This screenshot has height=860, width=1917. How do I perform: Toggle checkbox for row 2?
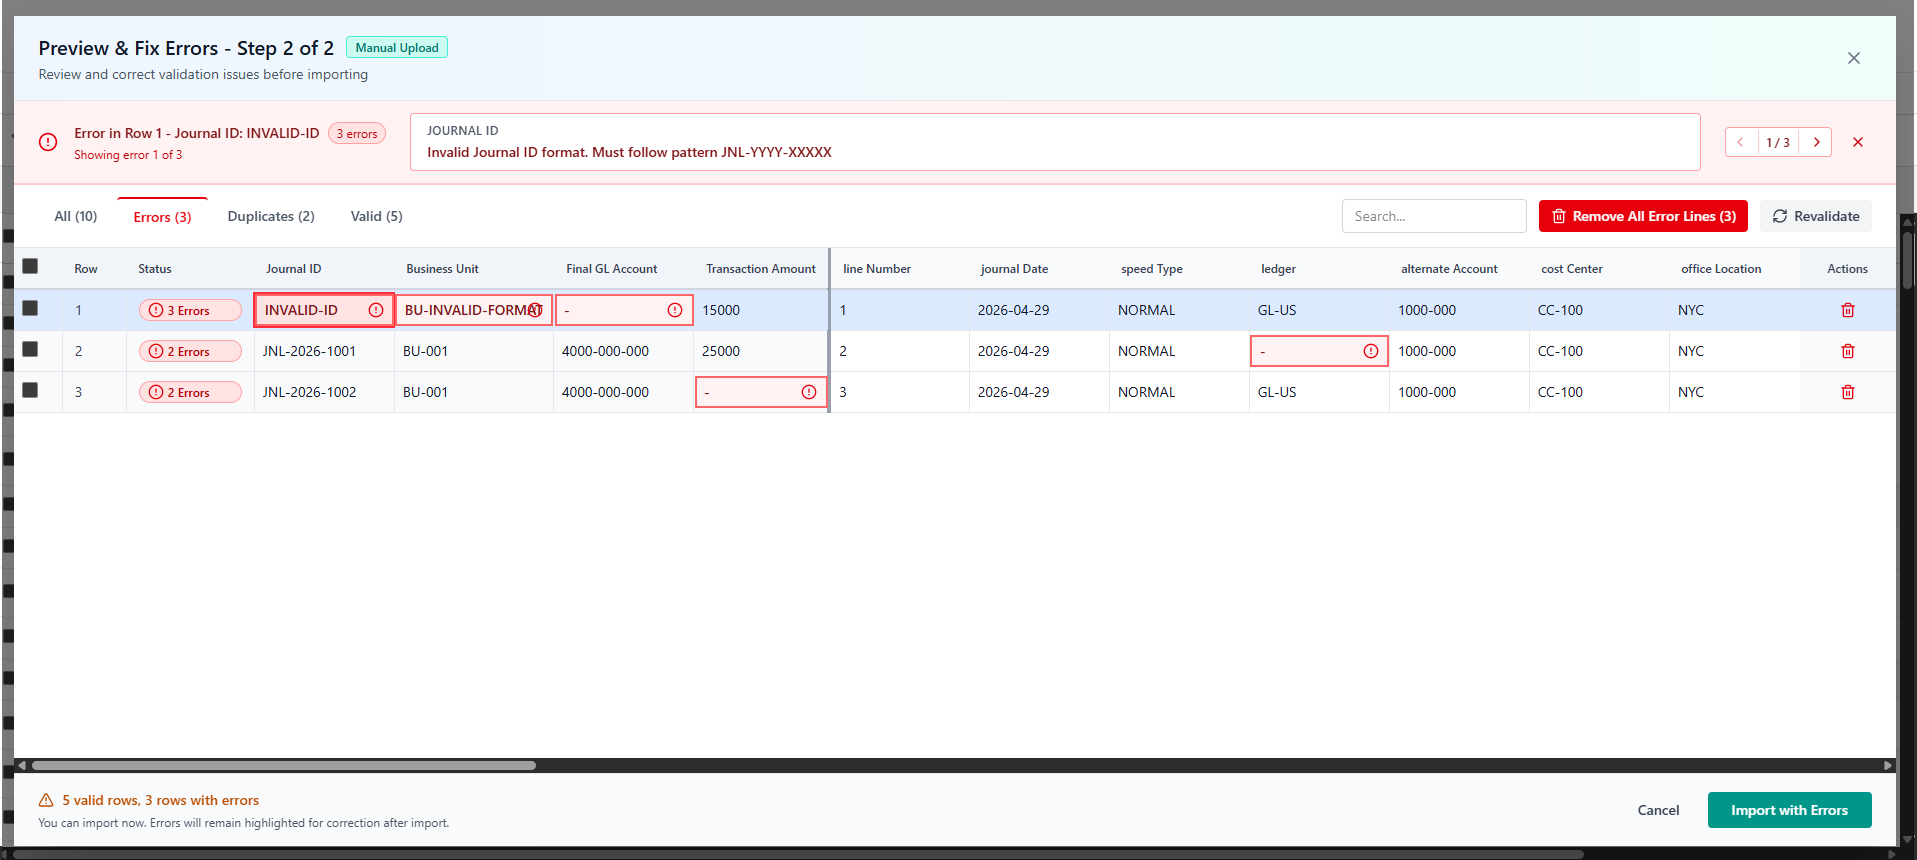coord(30,349)
